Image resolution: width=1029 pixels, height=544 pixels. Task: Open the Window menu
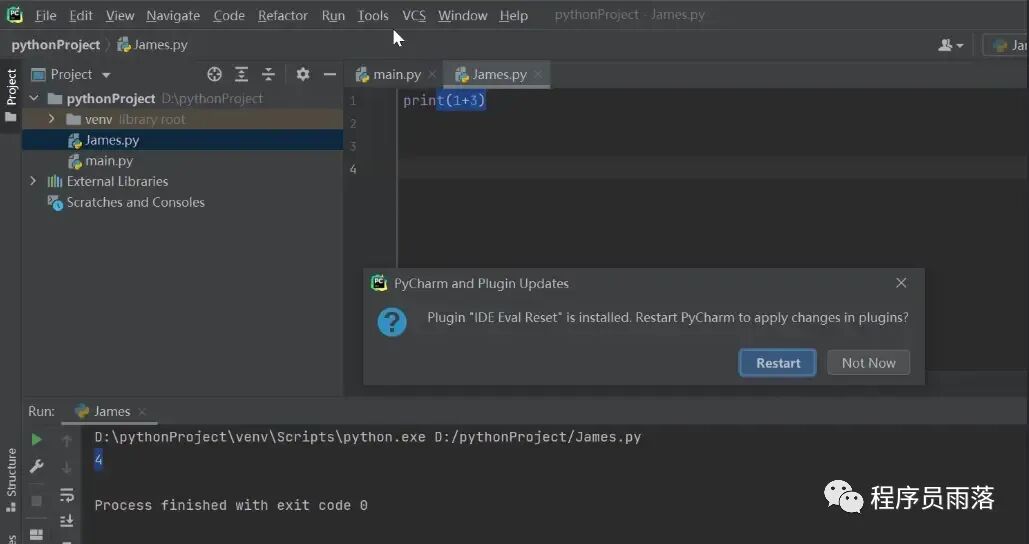pyautogui.click(x=463, y=15)
